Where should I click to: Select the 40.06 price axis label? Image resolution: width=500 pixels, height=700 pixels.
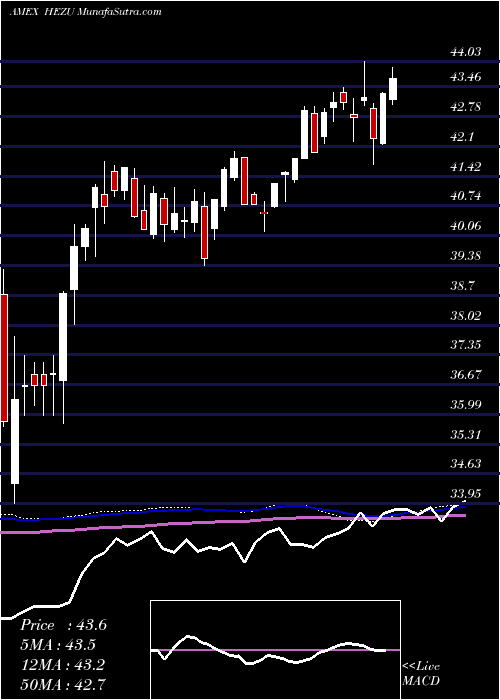point(466,226)
